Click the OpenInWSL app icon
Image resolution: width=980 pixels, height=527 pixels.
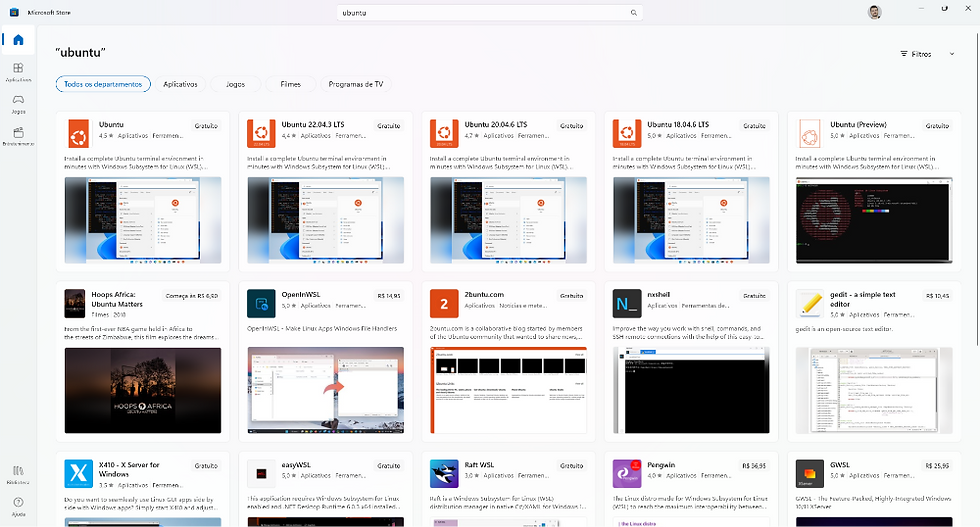click(261, 304)
